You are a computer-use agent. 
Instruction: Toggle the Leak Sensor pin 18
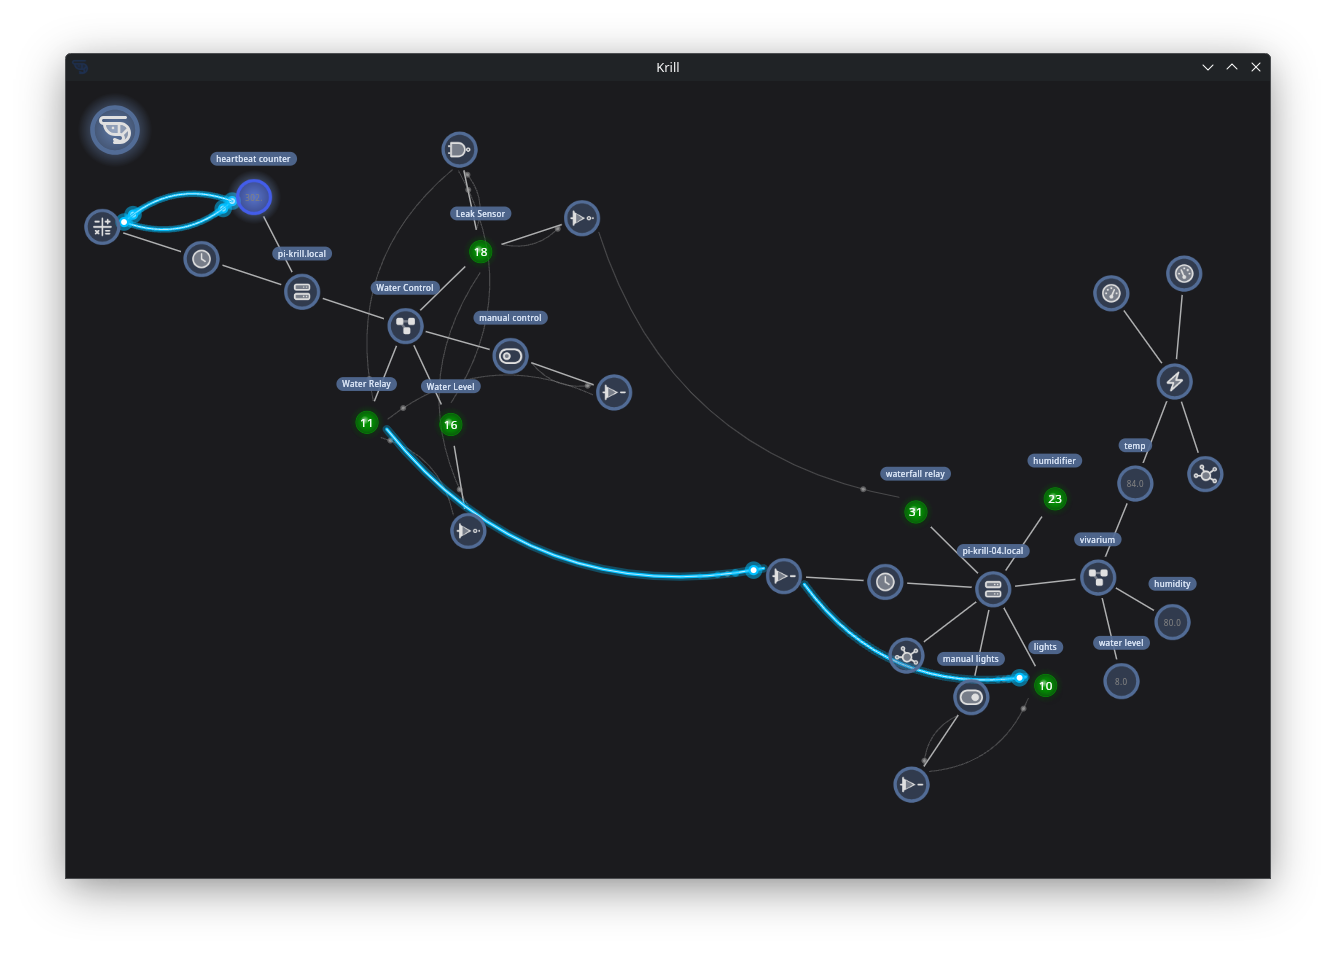point(481,252)
